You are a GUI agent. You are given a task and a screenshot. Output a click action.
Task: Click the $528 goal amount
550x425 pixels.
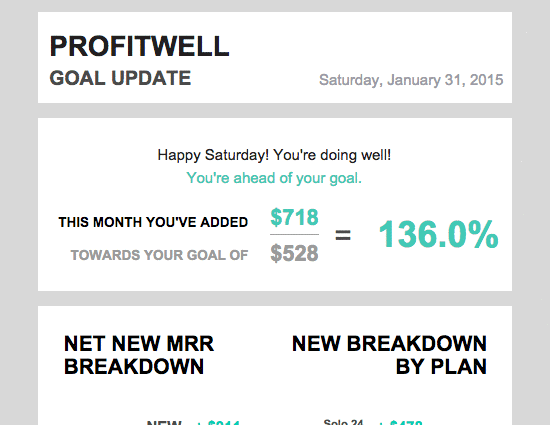[294, 253]
